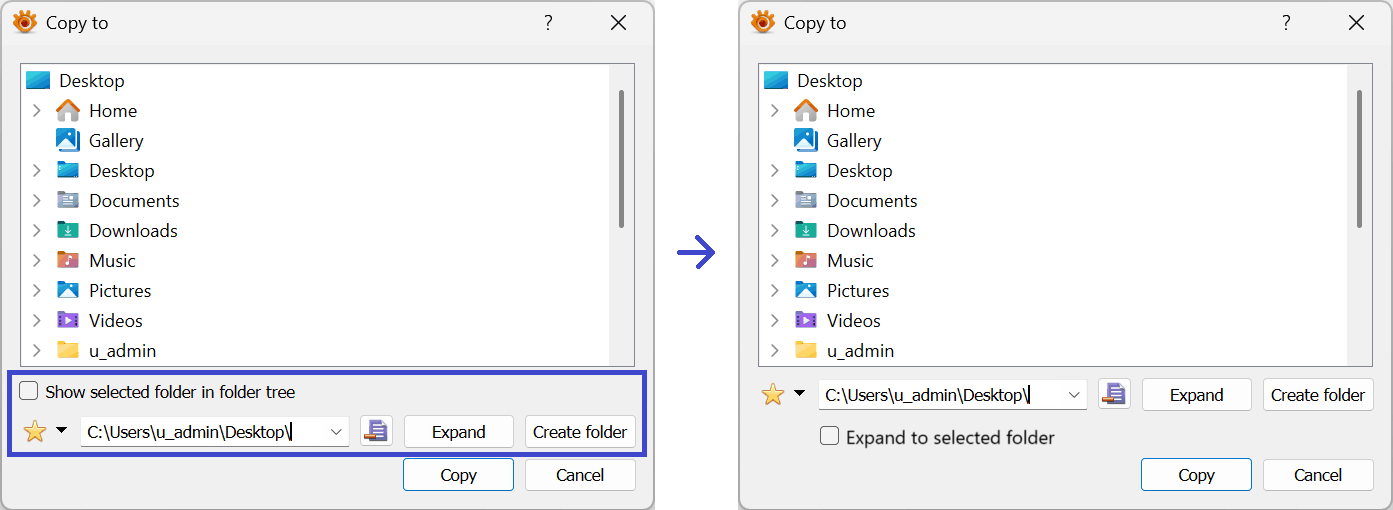Click the u_admin folder icon in left dialog
This screenshot has height=510, width=1393.
[68, 350]
